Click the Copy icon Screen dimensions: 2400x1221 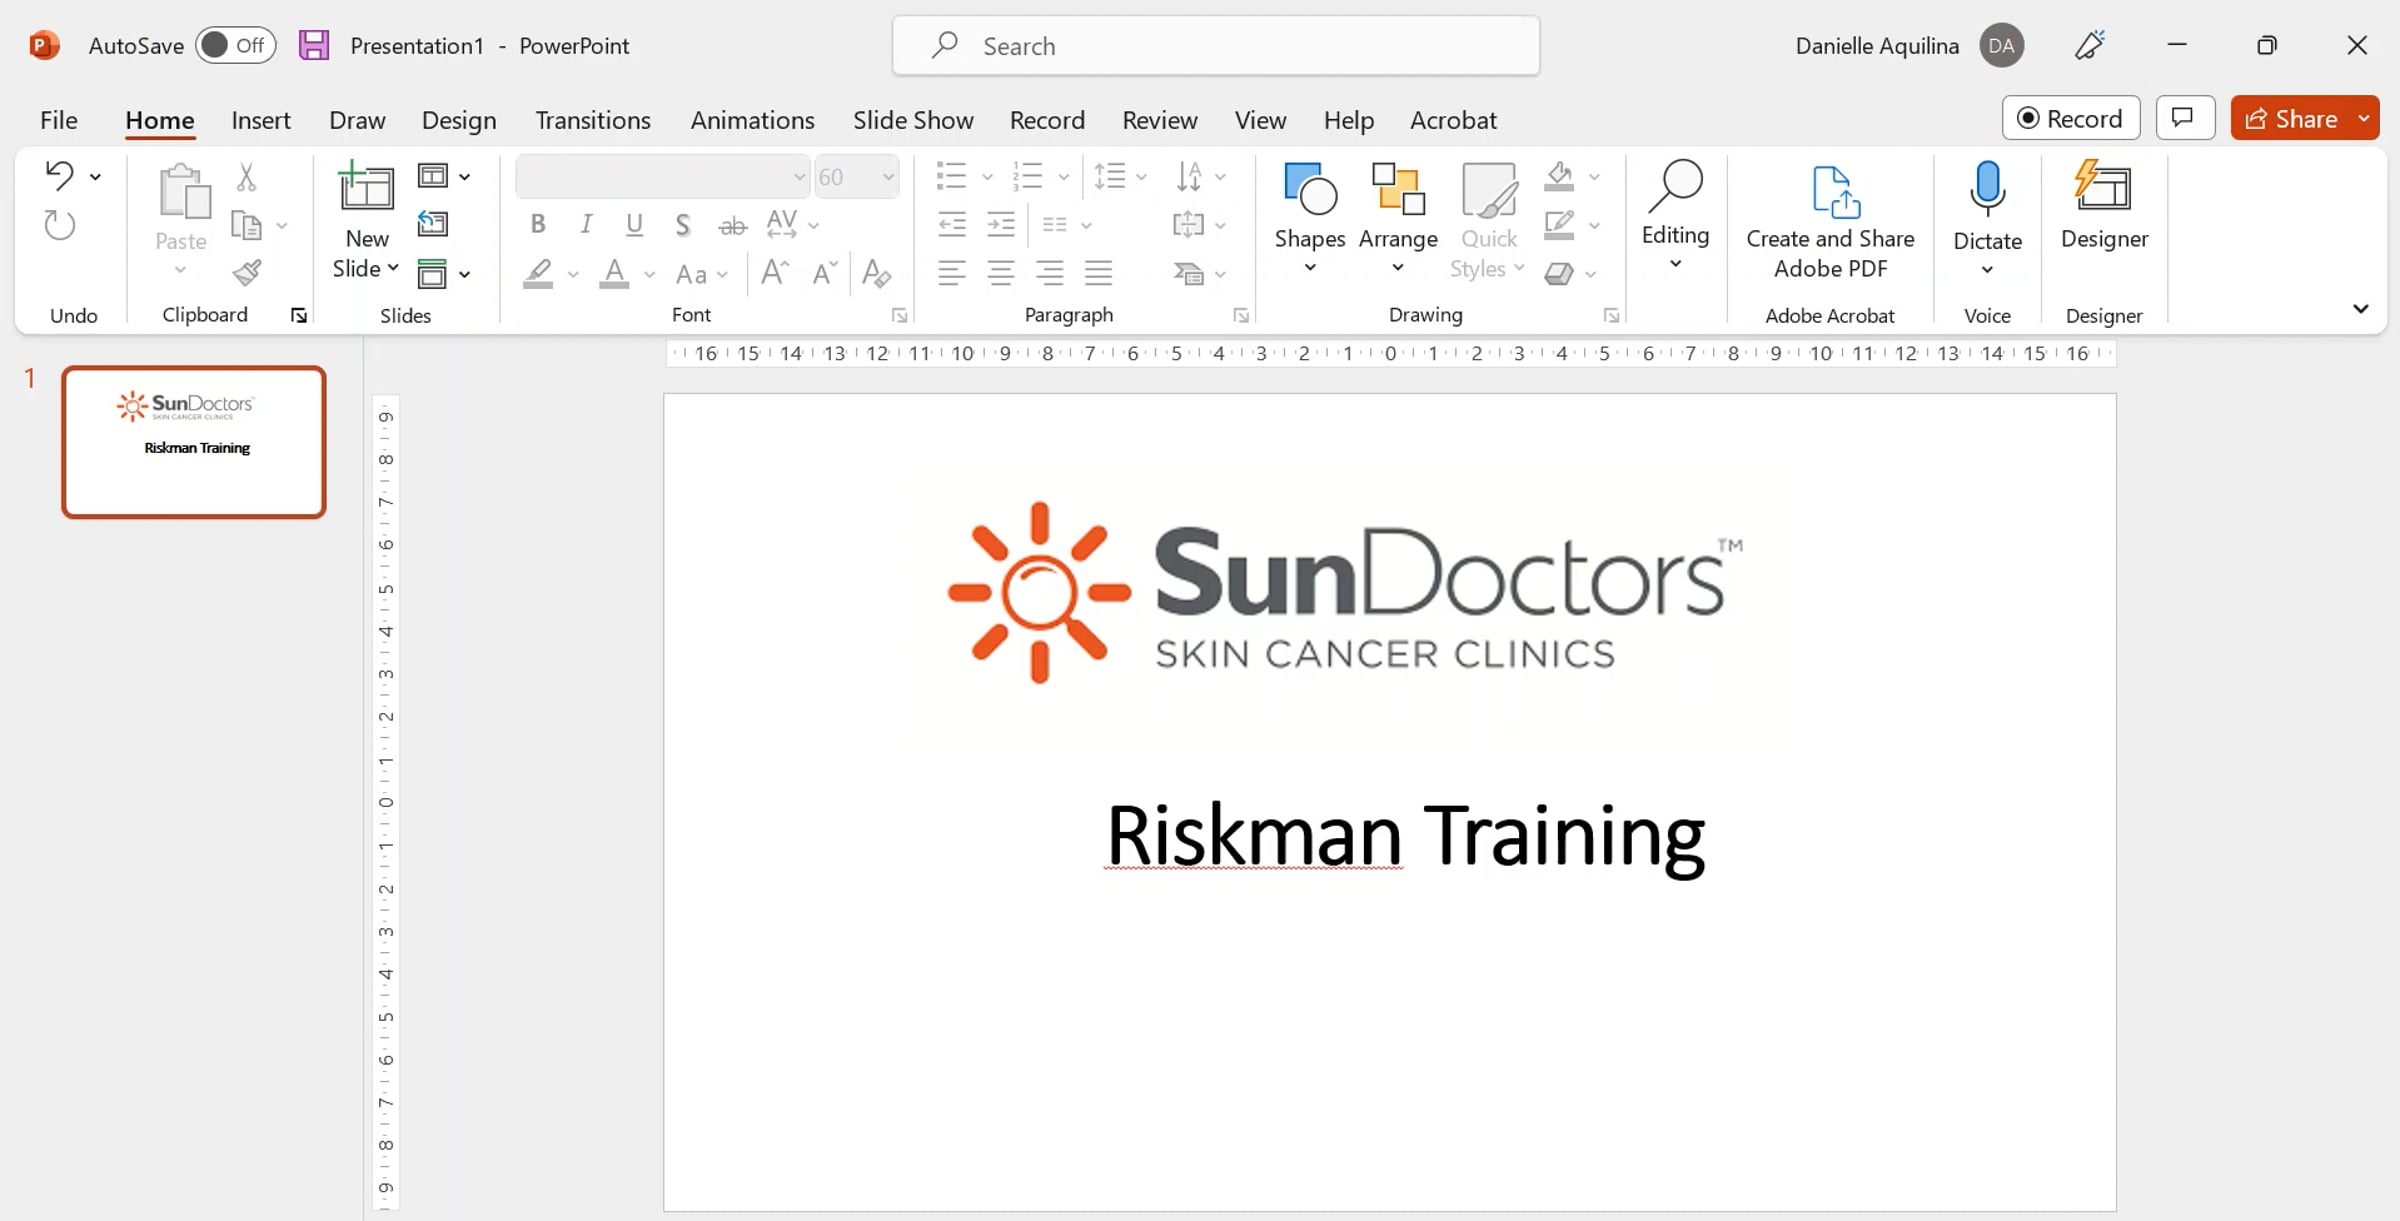pyautogui.click(x=246, y=225)
